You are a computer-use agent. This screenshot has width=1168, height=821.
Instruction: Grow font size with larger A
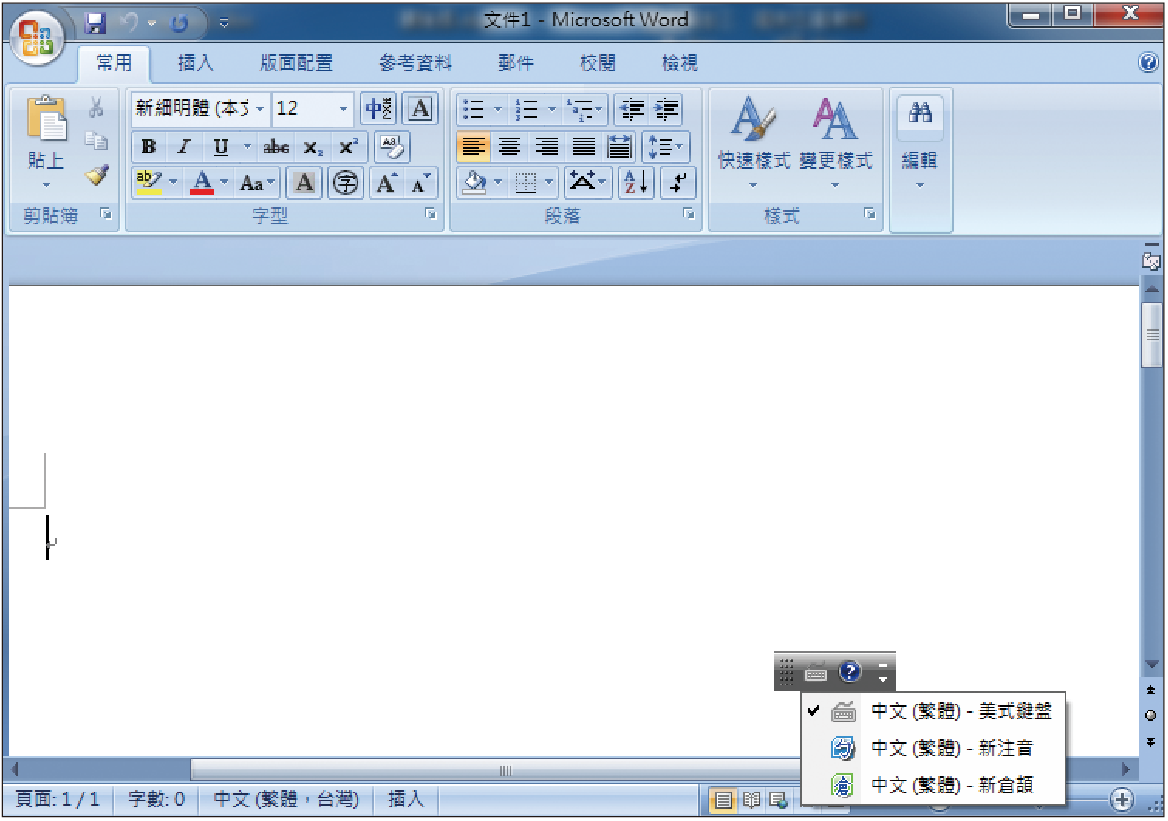pyautogui.click(x=386, y=183)
